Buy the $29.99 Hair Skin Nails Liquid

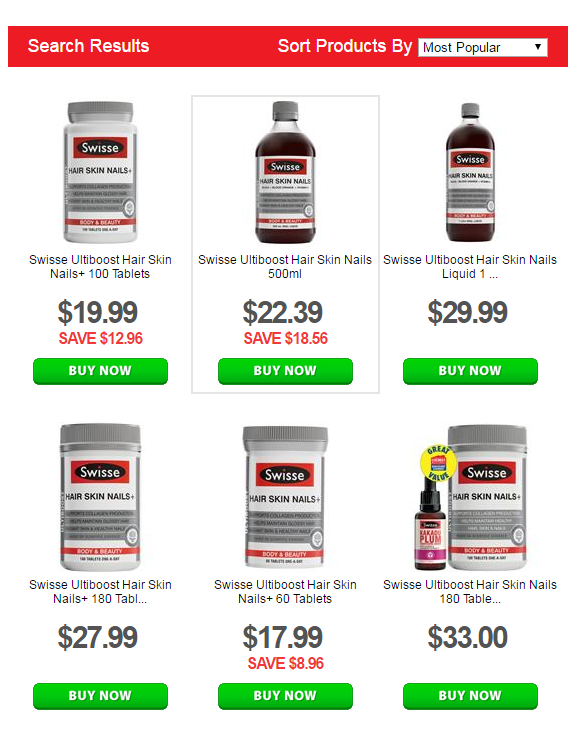tap(470, 371)
